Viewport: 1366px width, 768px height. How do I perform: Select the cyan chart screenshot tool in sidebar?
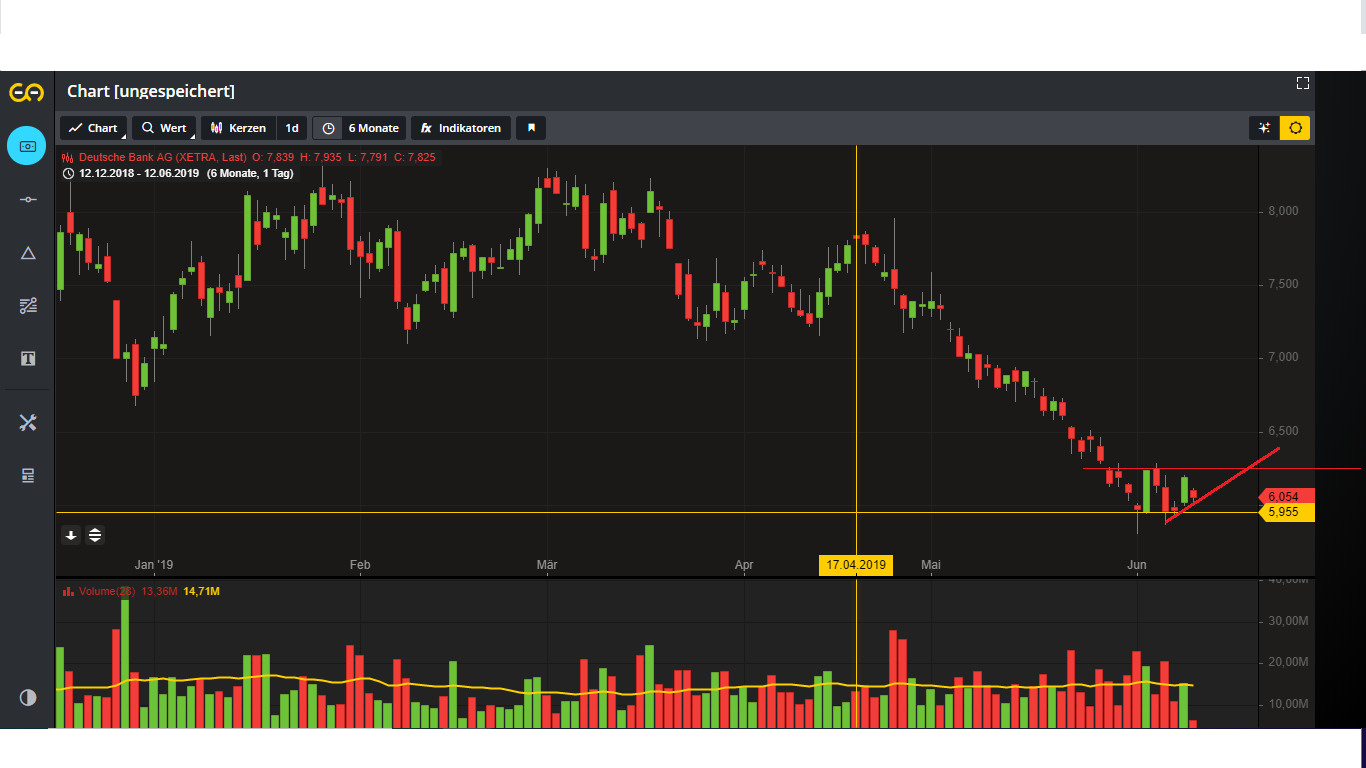tap(26, 145)
